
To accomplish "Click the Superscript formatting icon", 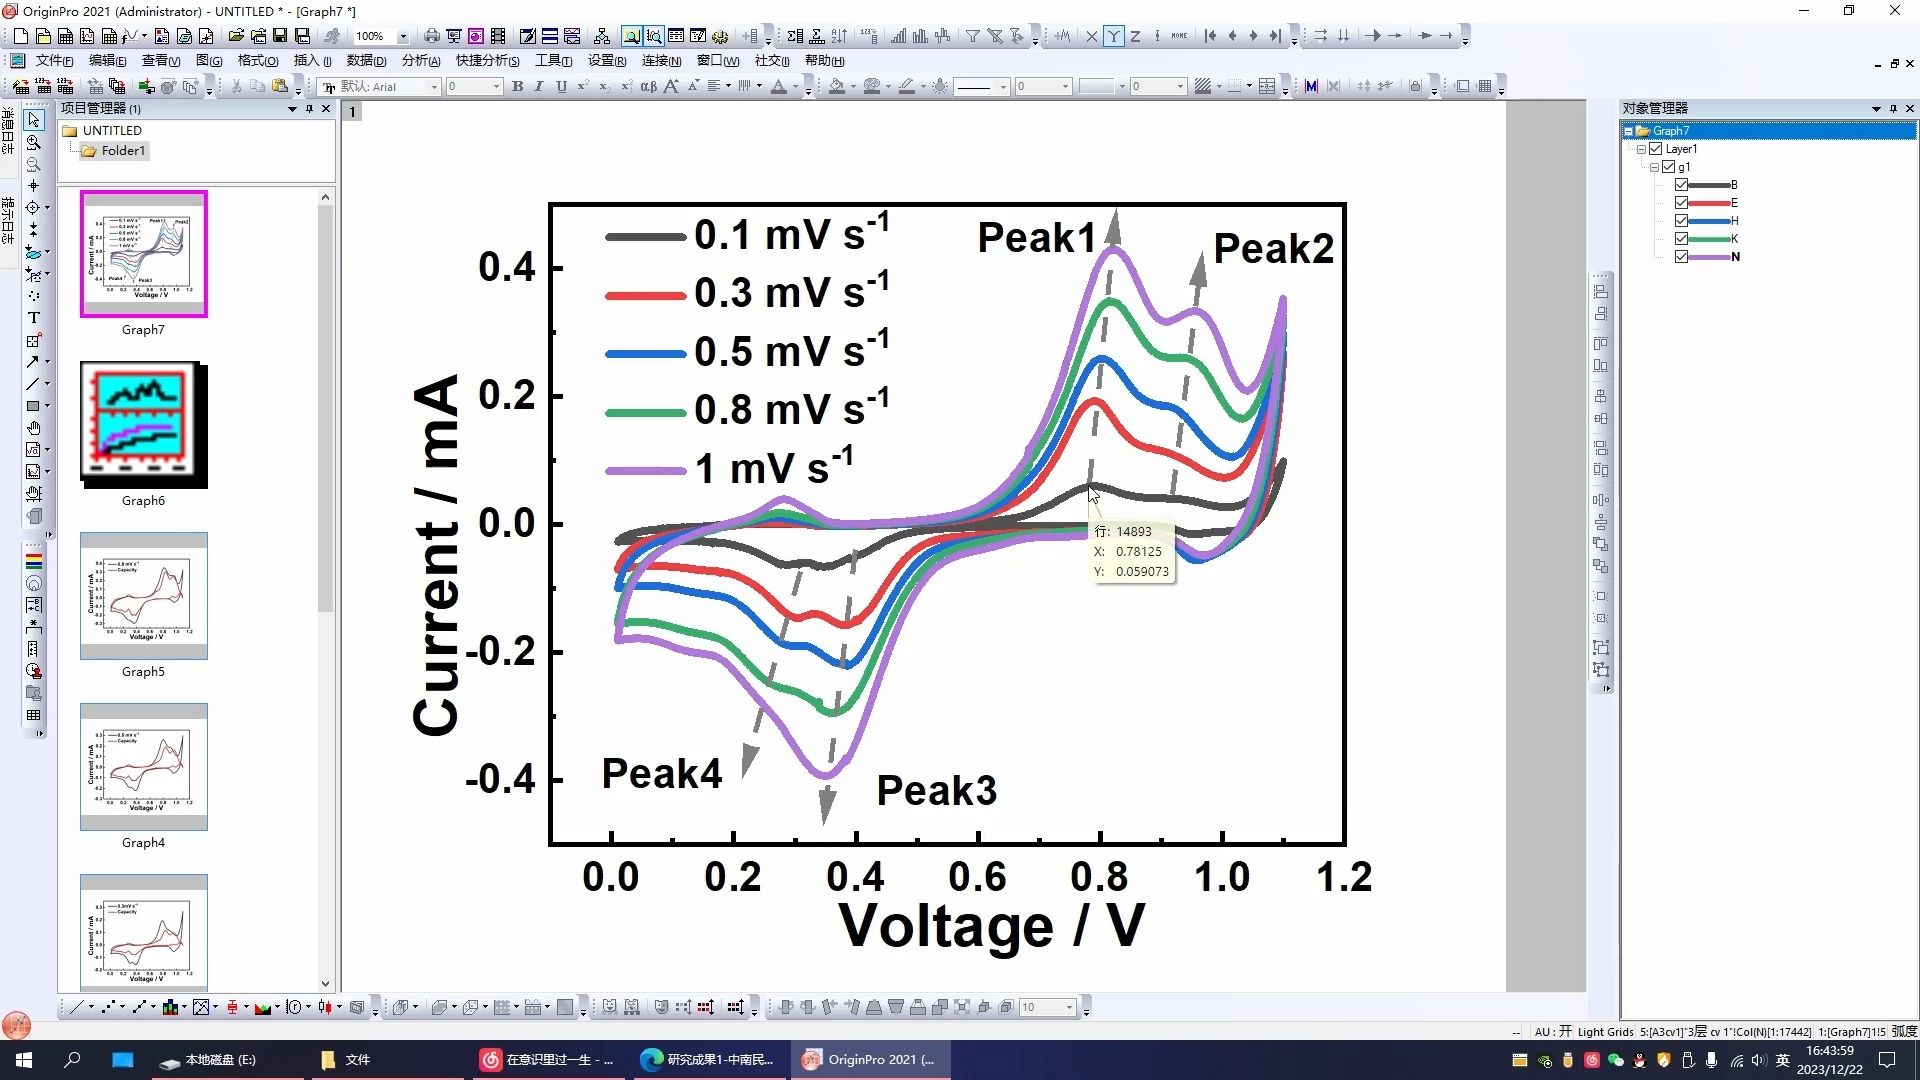I will (x=583, y=87).
